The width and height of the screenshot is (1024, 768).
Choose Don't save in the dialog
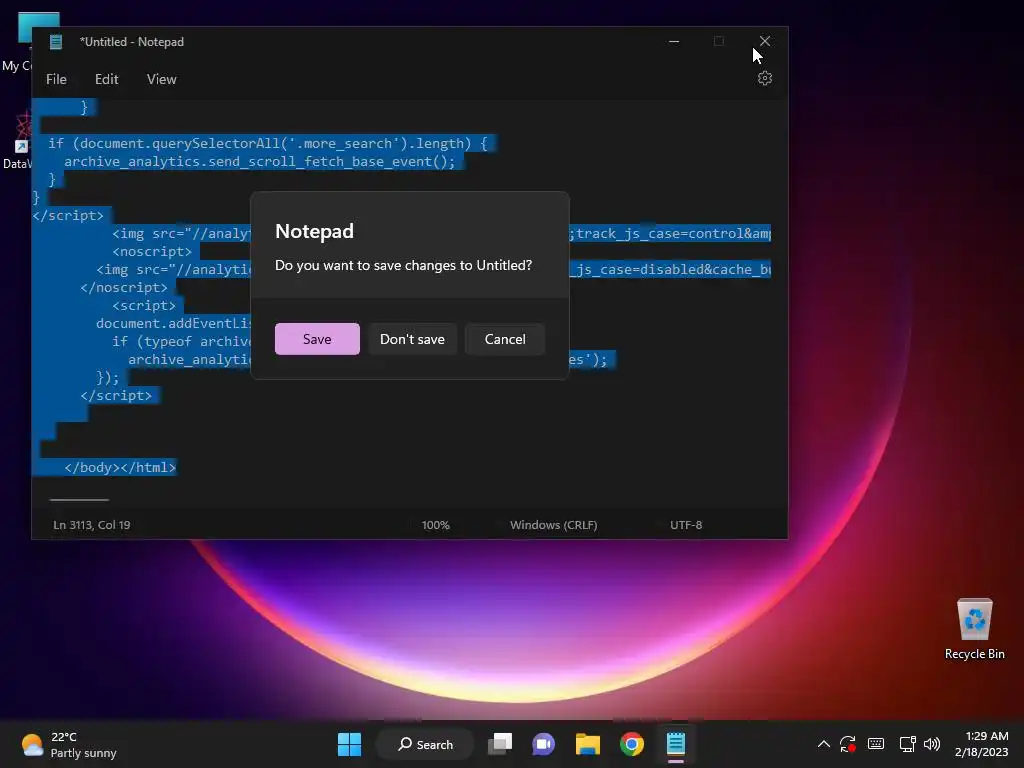(x=412, y=339)
